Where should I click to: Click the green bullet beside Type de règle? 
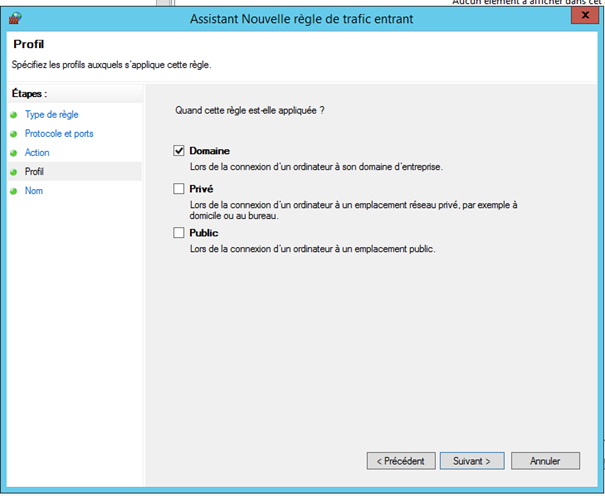[14, 115]
